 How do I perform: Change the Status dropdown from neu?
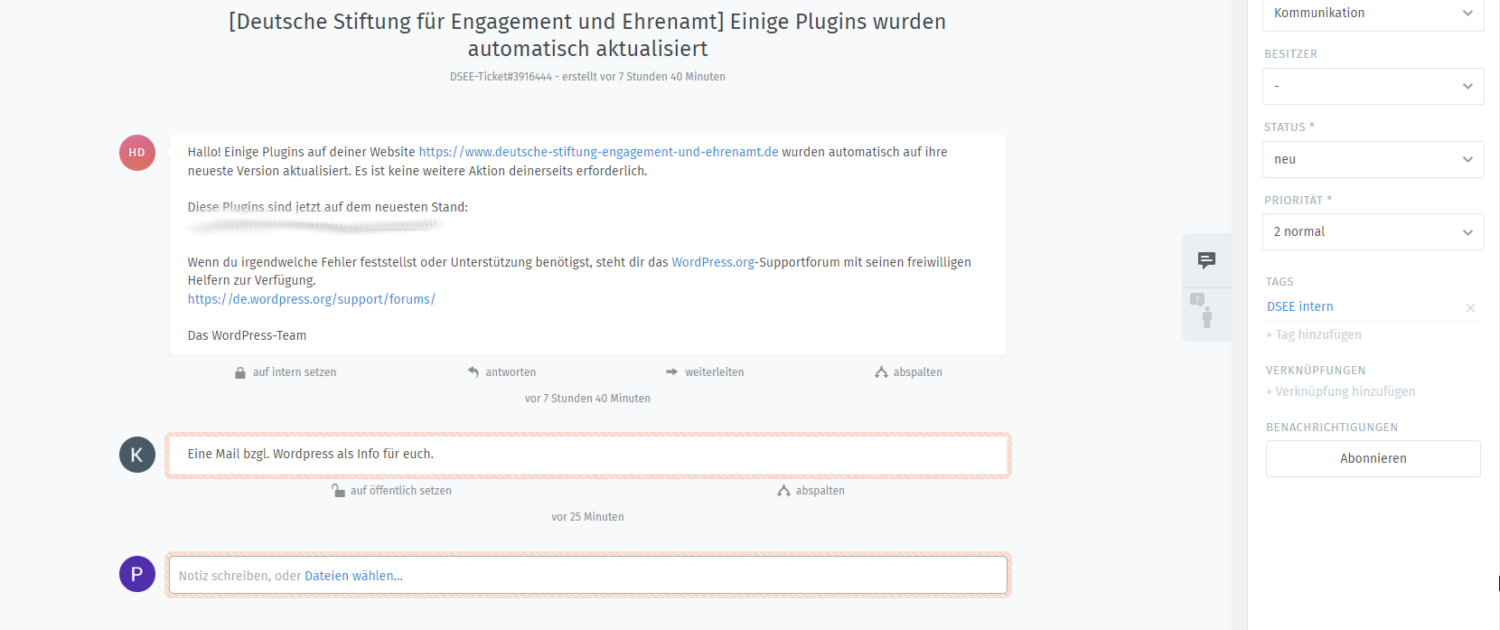click(1372, 159)
